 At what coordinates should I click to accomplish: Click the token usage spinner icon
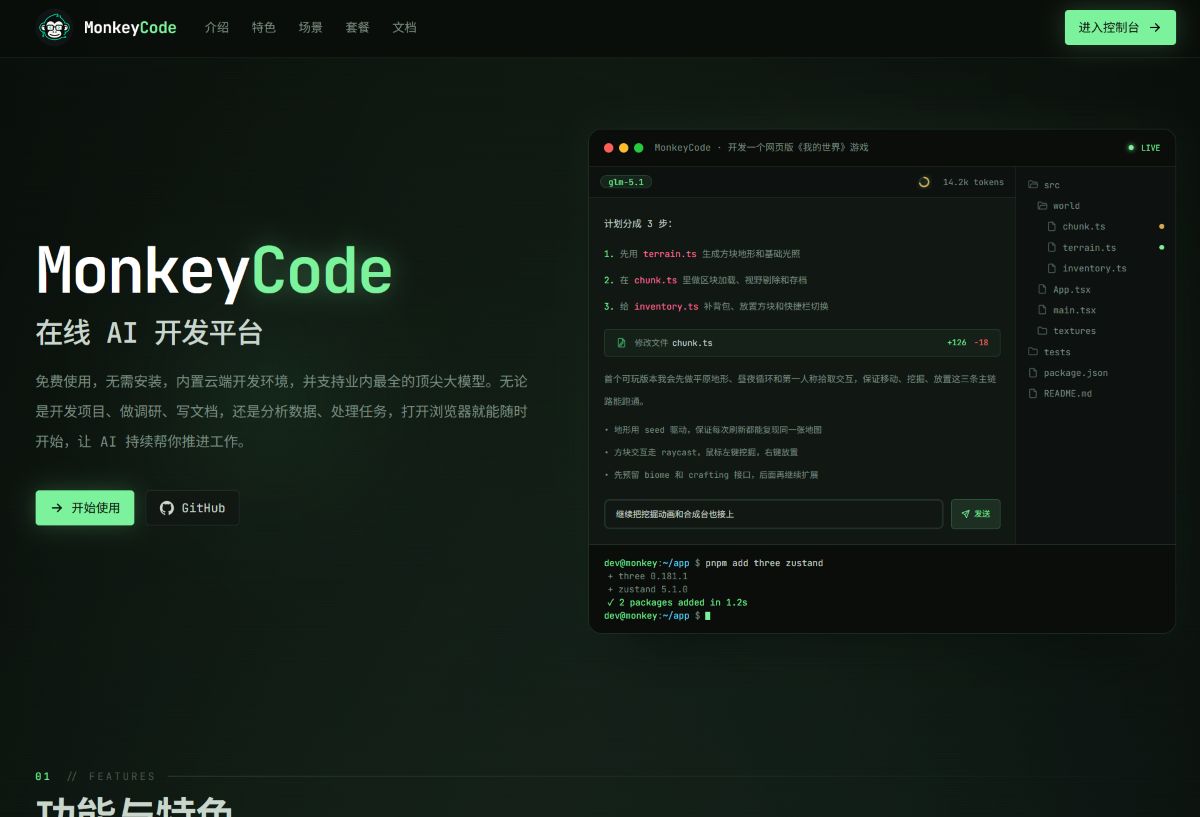pos(924,182)
